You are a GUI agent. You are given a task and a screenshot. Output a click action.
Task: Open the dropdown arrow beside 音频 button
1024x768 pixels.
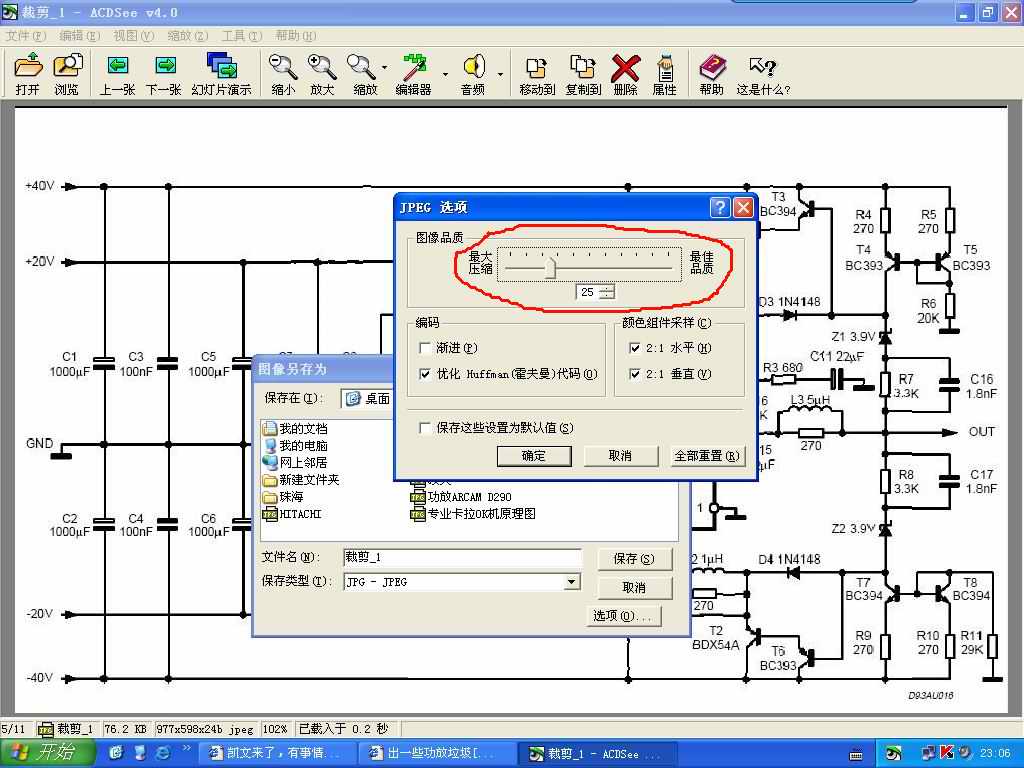pyautogui.click(x=501, y=74)
